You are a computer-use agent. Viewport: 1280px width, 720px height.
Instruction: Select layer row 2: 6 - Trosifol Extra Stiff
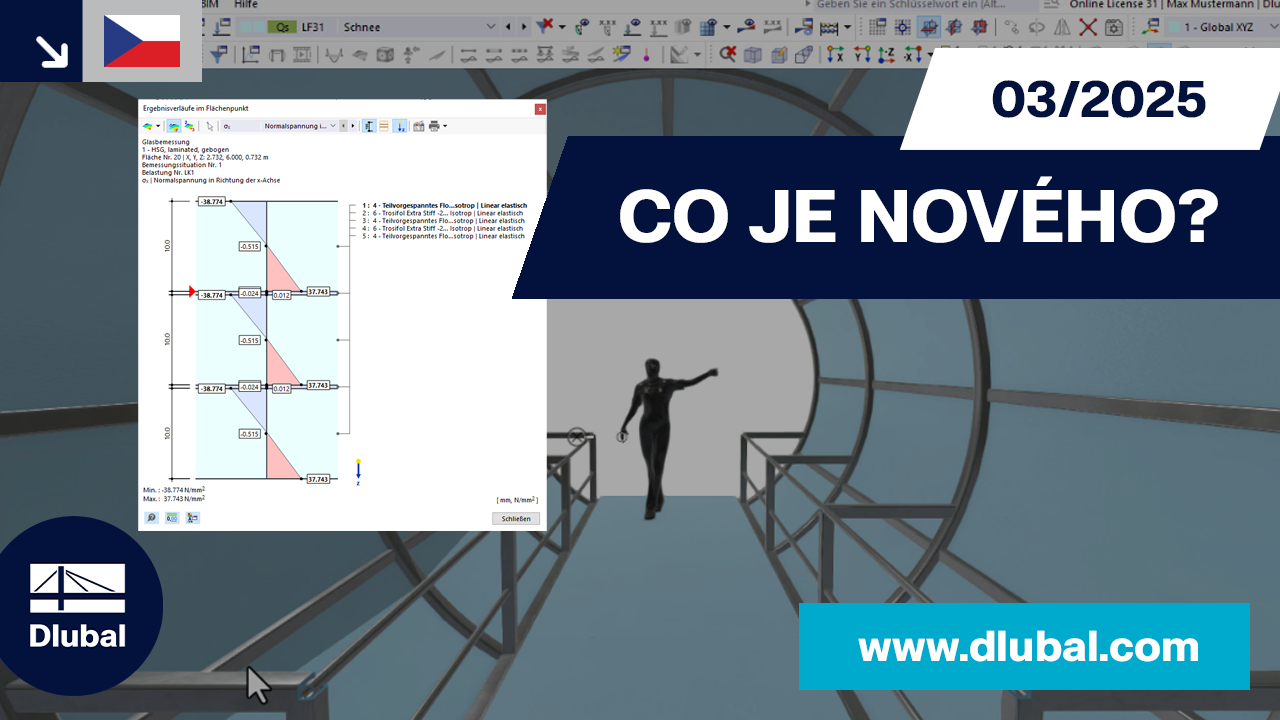(443, 213)
